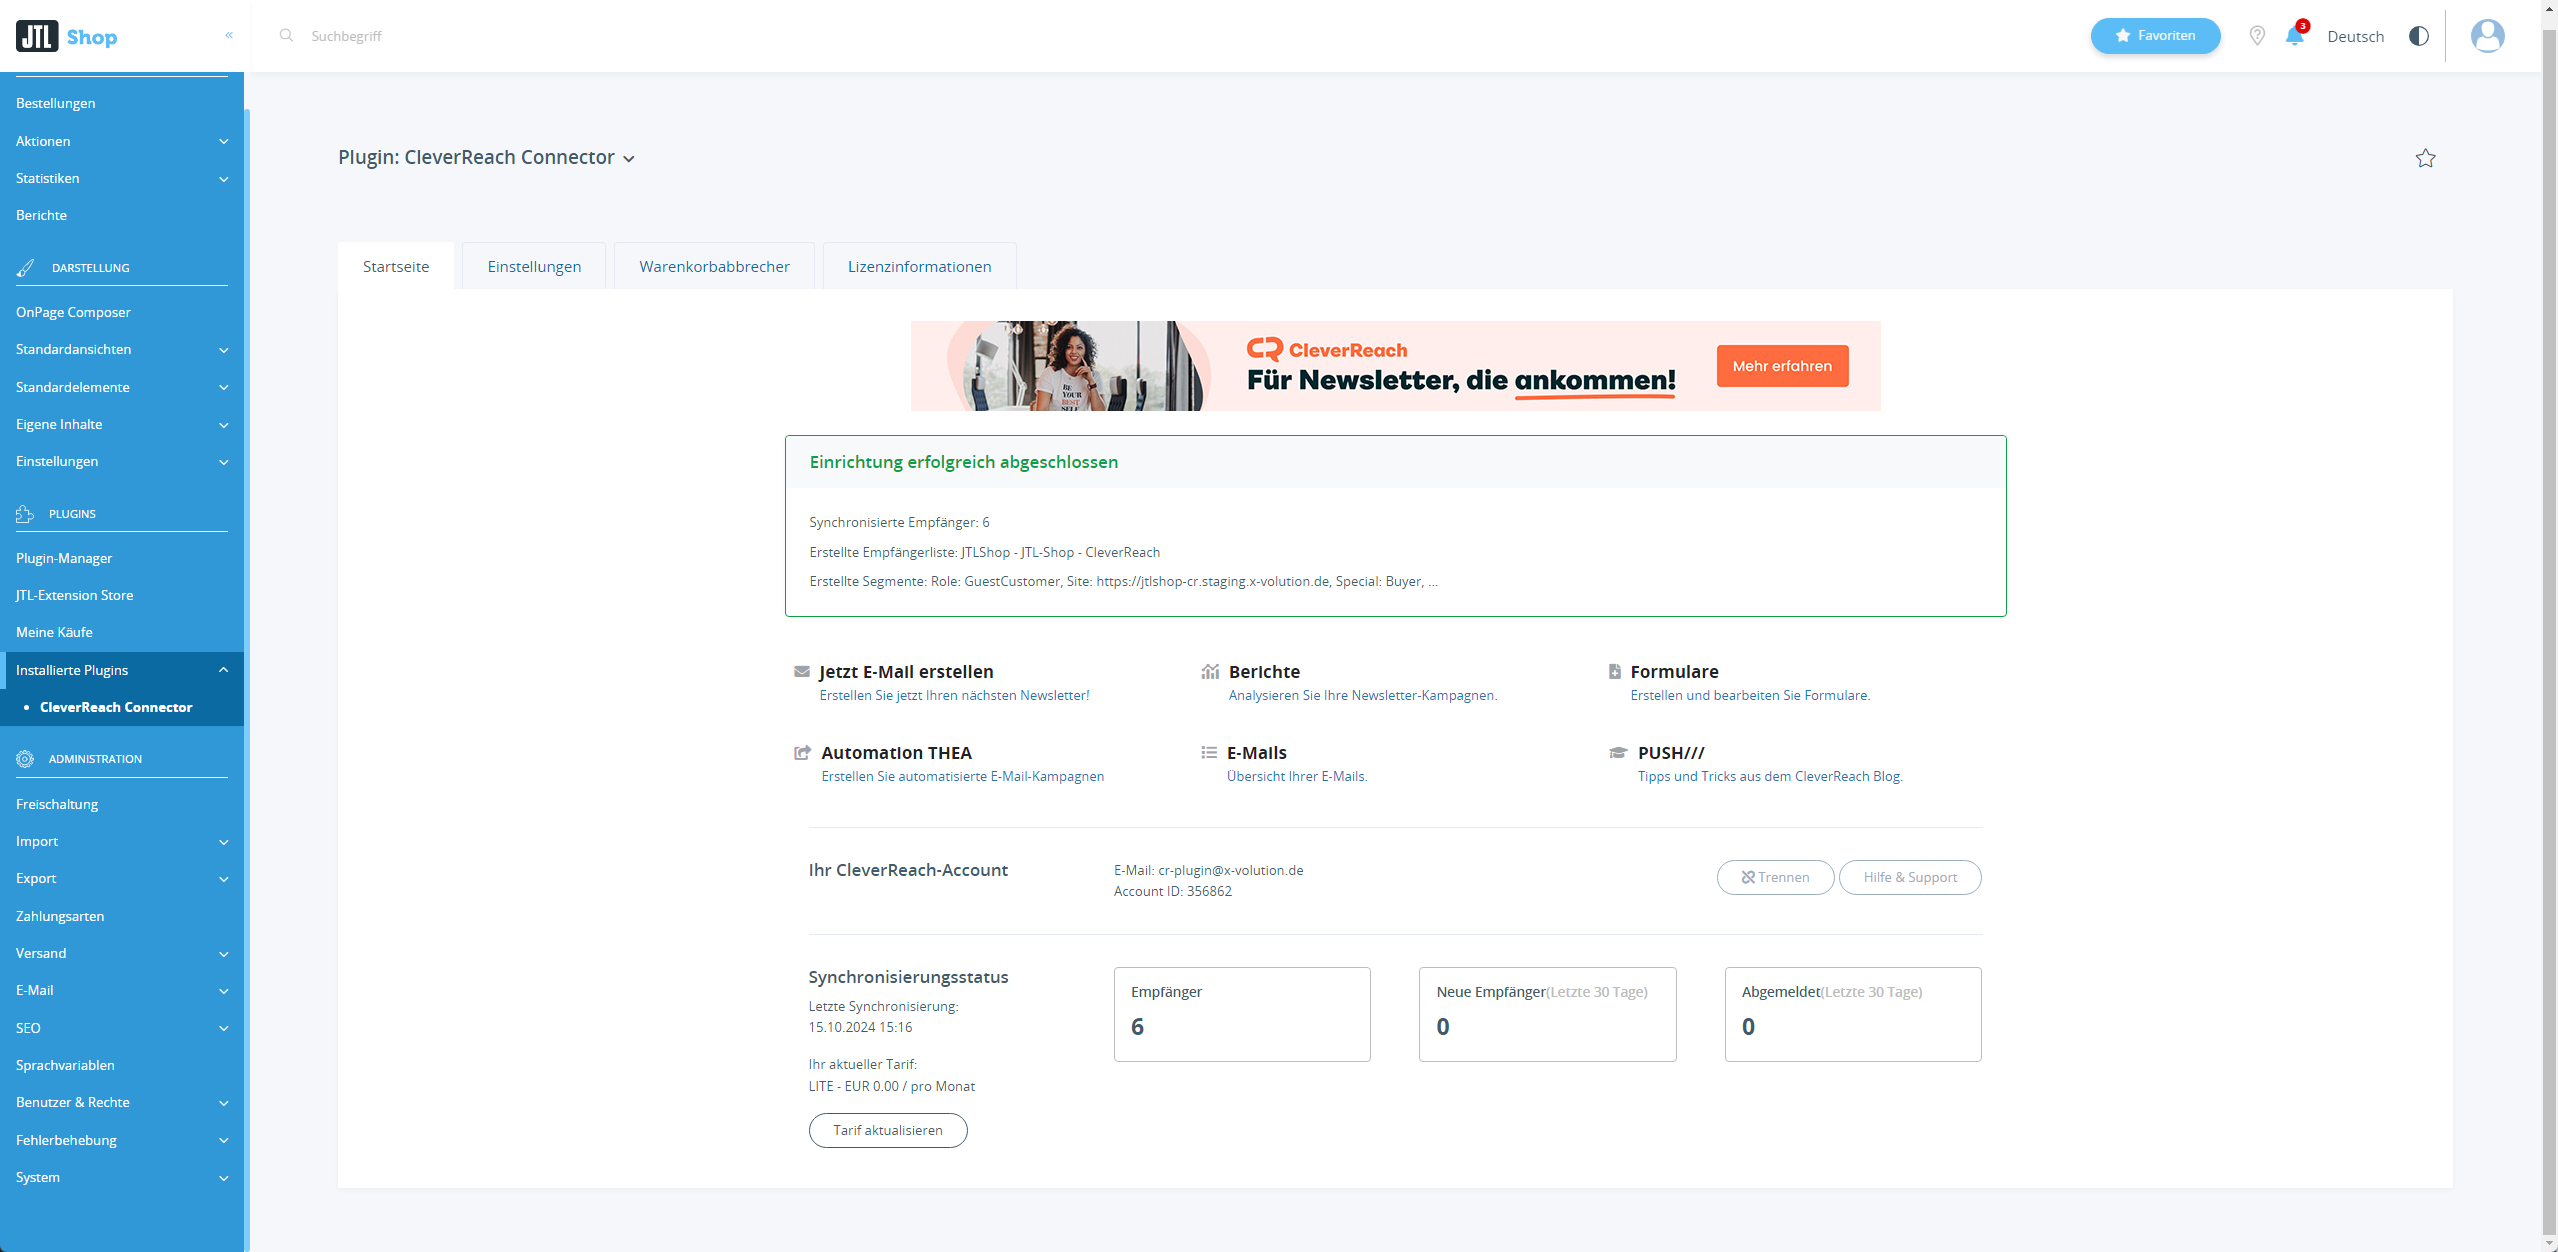This screenshot has width=2558, height=1252.
Task: Click the puzzle icon at PLUGINS
Action: pos(25,514)
